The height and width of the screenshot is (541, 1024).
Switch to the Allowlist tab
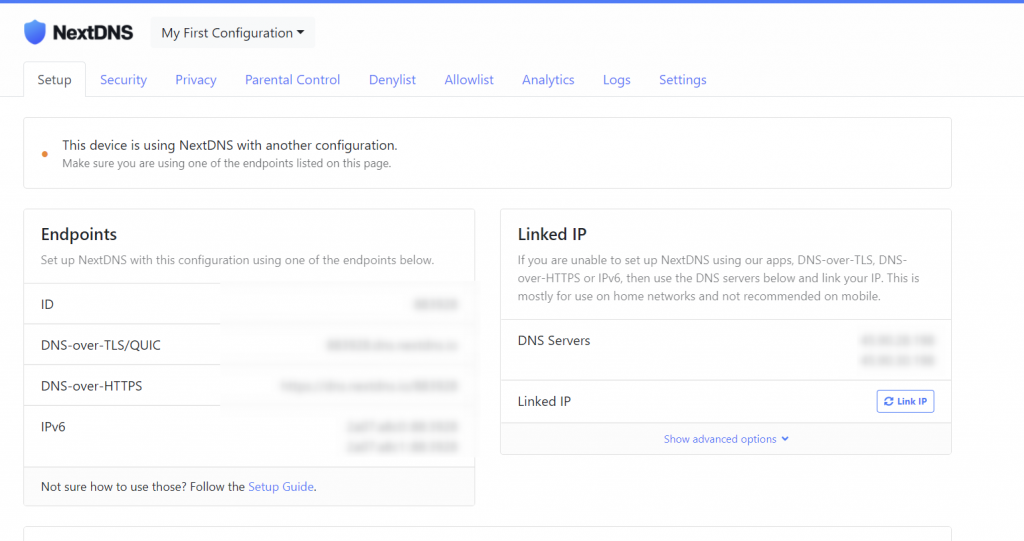coord(469,80)
